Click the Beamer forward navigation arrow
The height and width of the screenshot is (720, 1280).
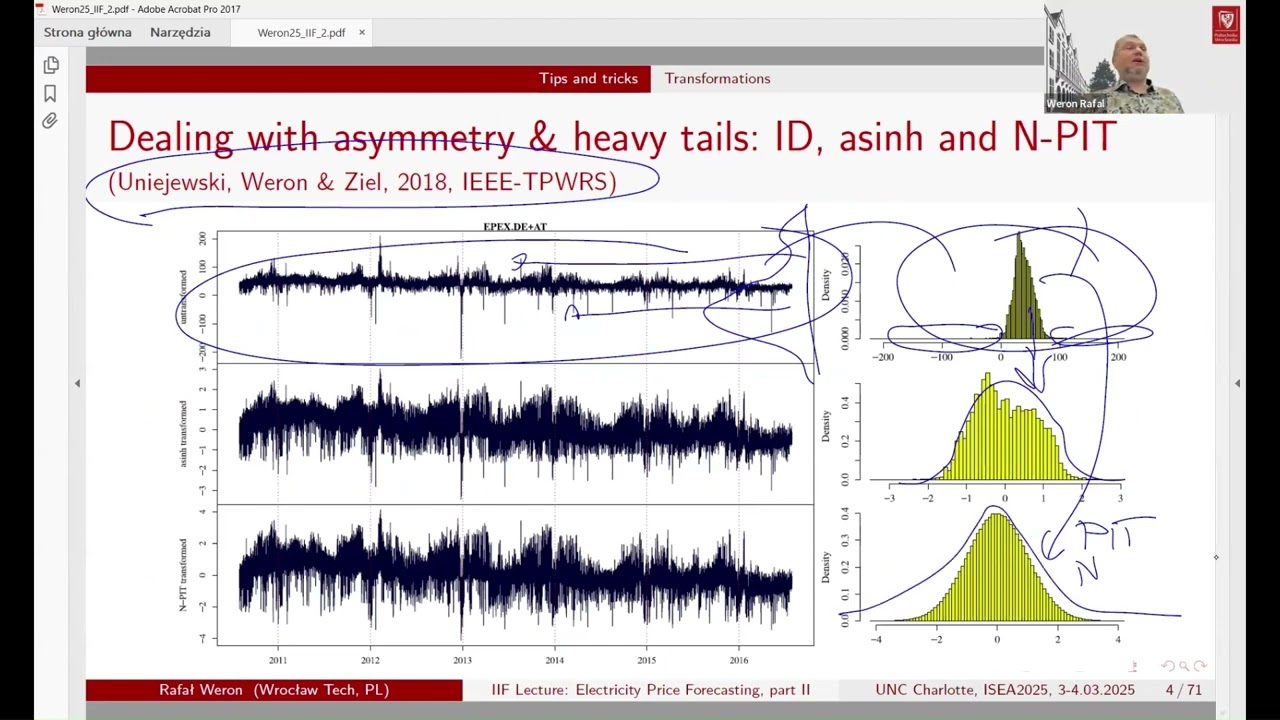[1201, 666]
